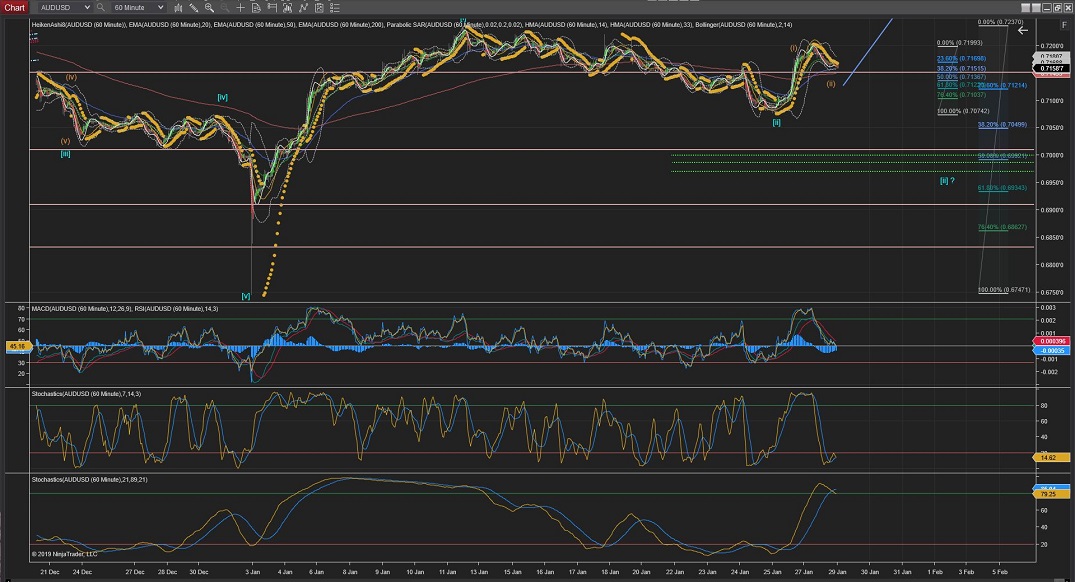Select the 45.16 RSI value tag
The height and width of the screenshot is (582, 1075).
tap(16, 347)
